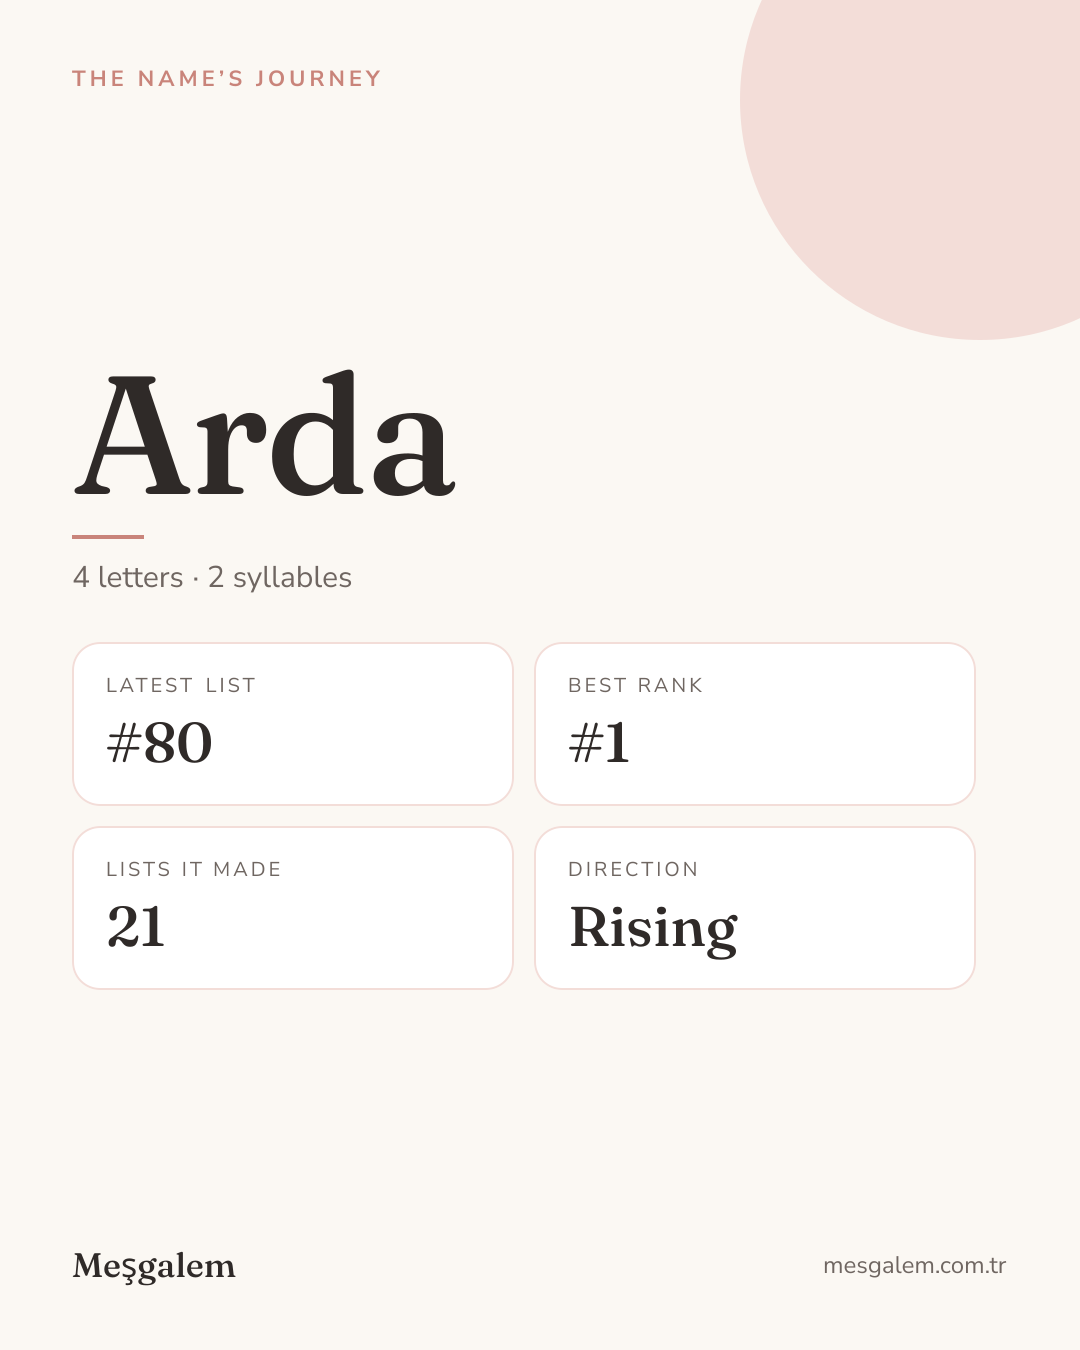1080x1350 pixels.
Task: Click the LISTS IT MADE label
Action: pos(194,869)
